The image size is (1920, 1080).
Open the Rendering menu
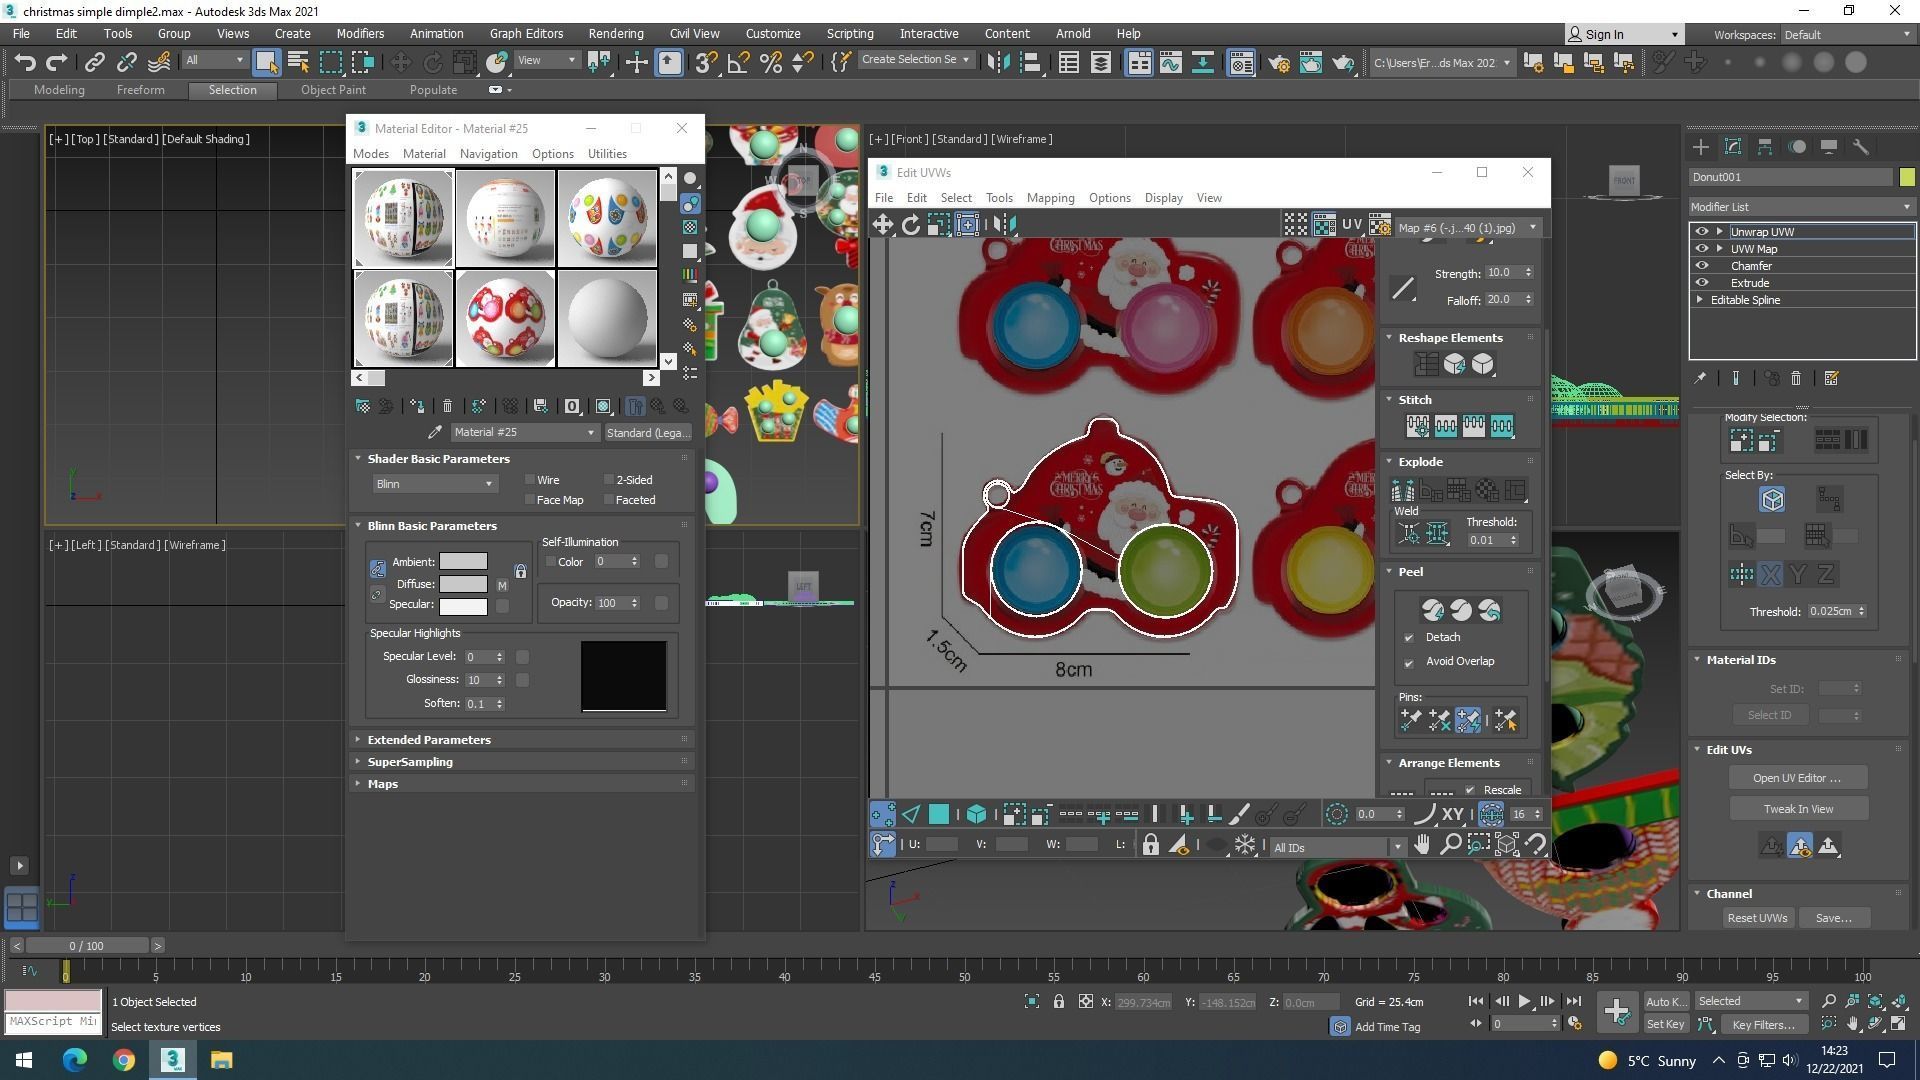click(615, 33)
